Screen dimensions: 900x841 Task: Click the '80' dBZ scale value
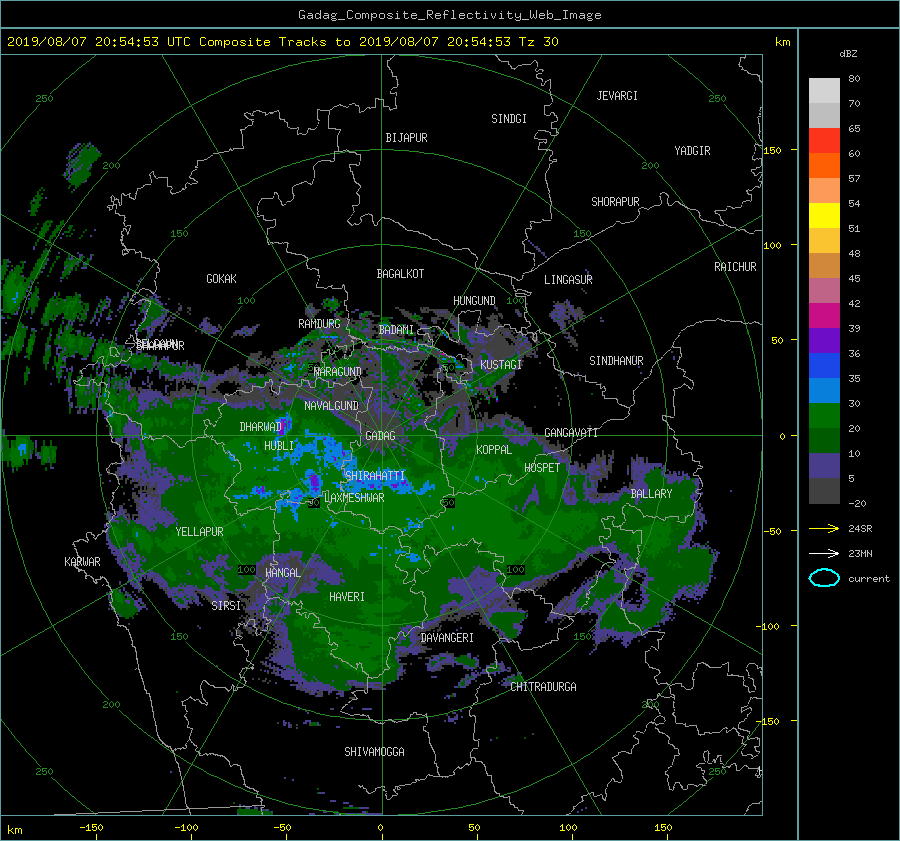coord(854,79)
